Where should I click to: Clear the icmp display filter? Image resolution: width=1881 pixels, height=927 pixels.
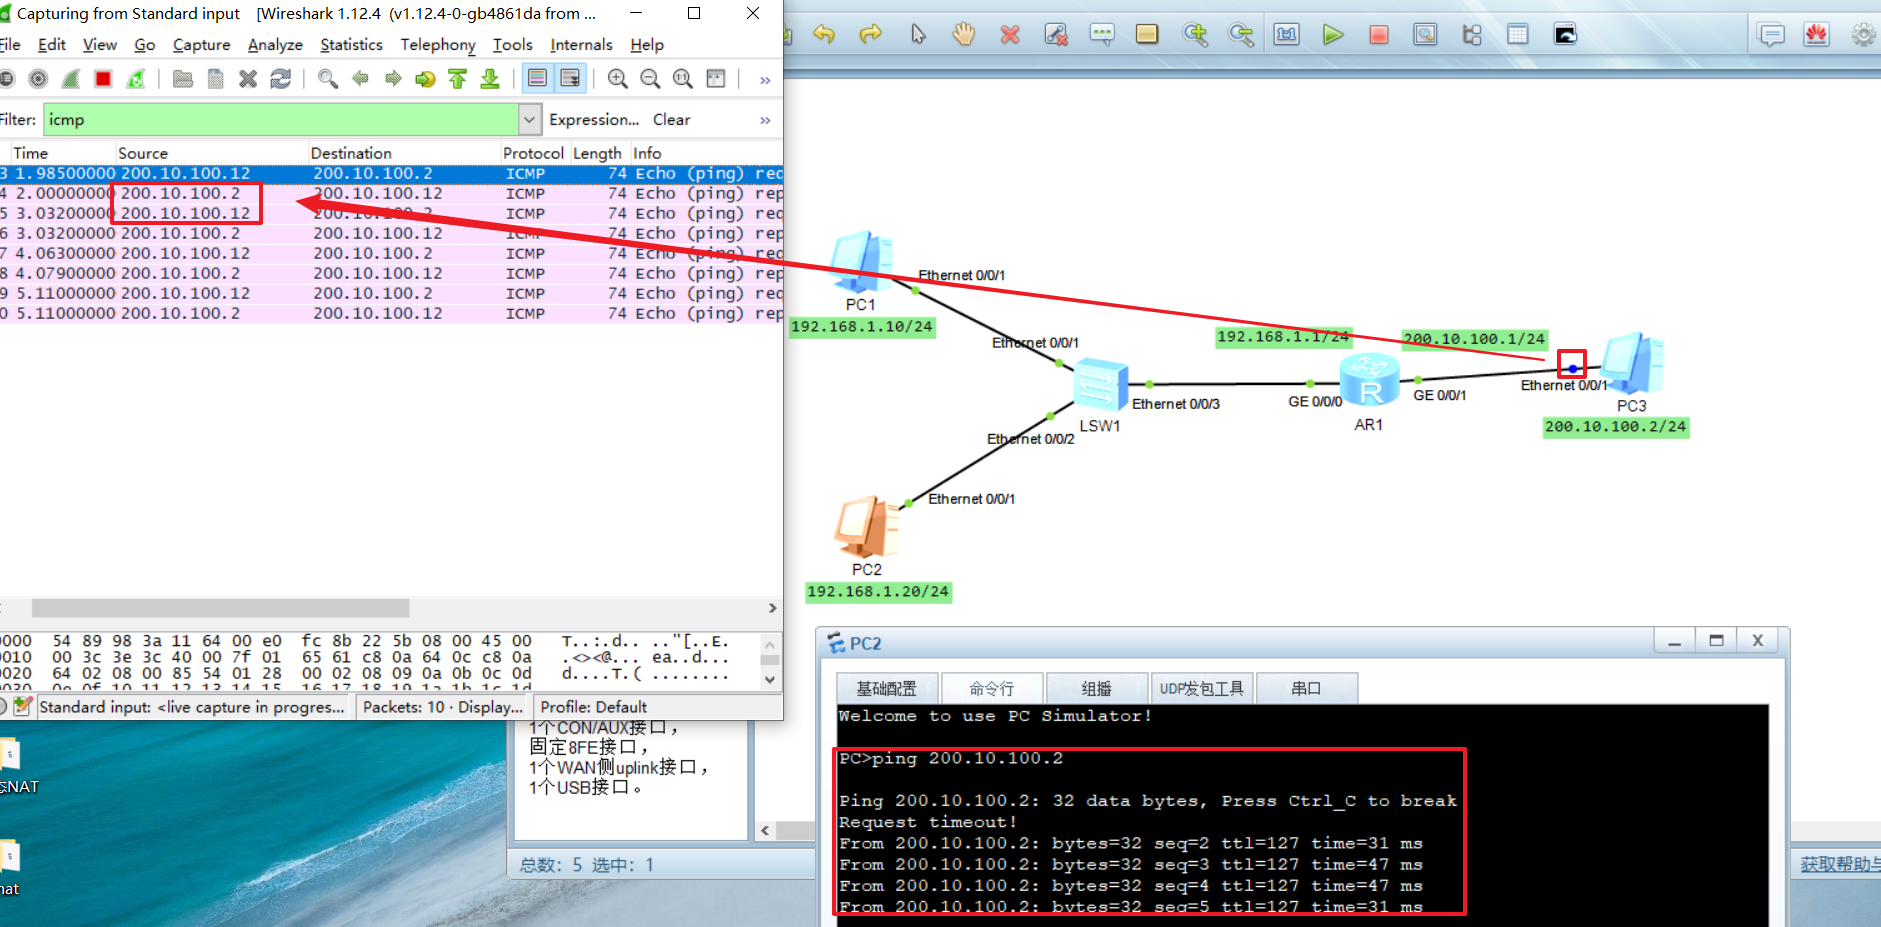[672, 120]
